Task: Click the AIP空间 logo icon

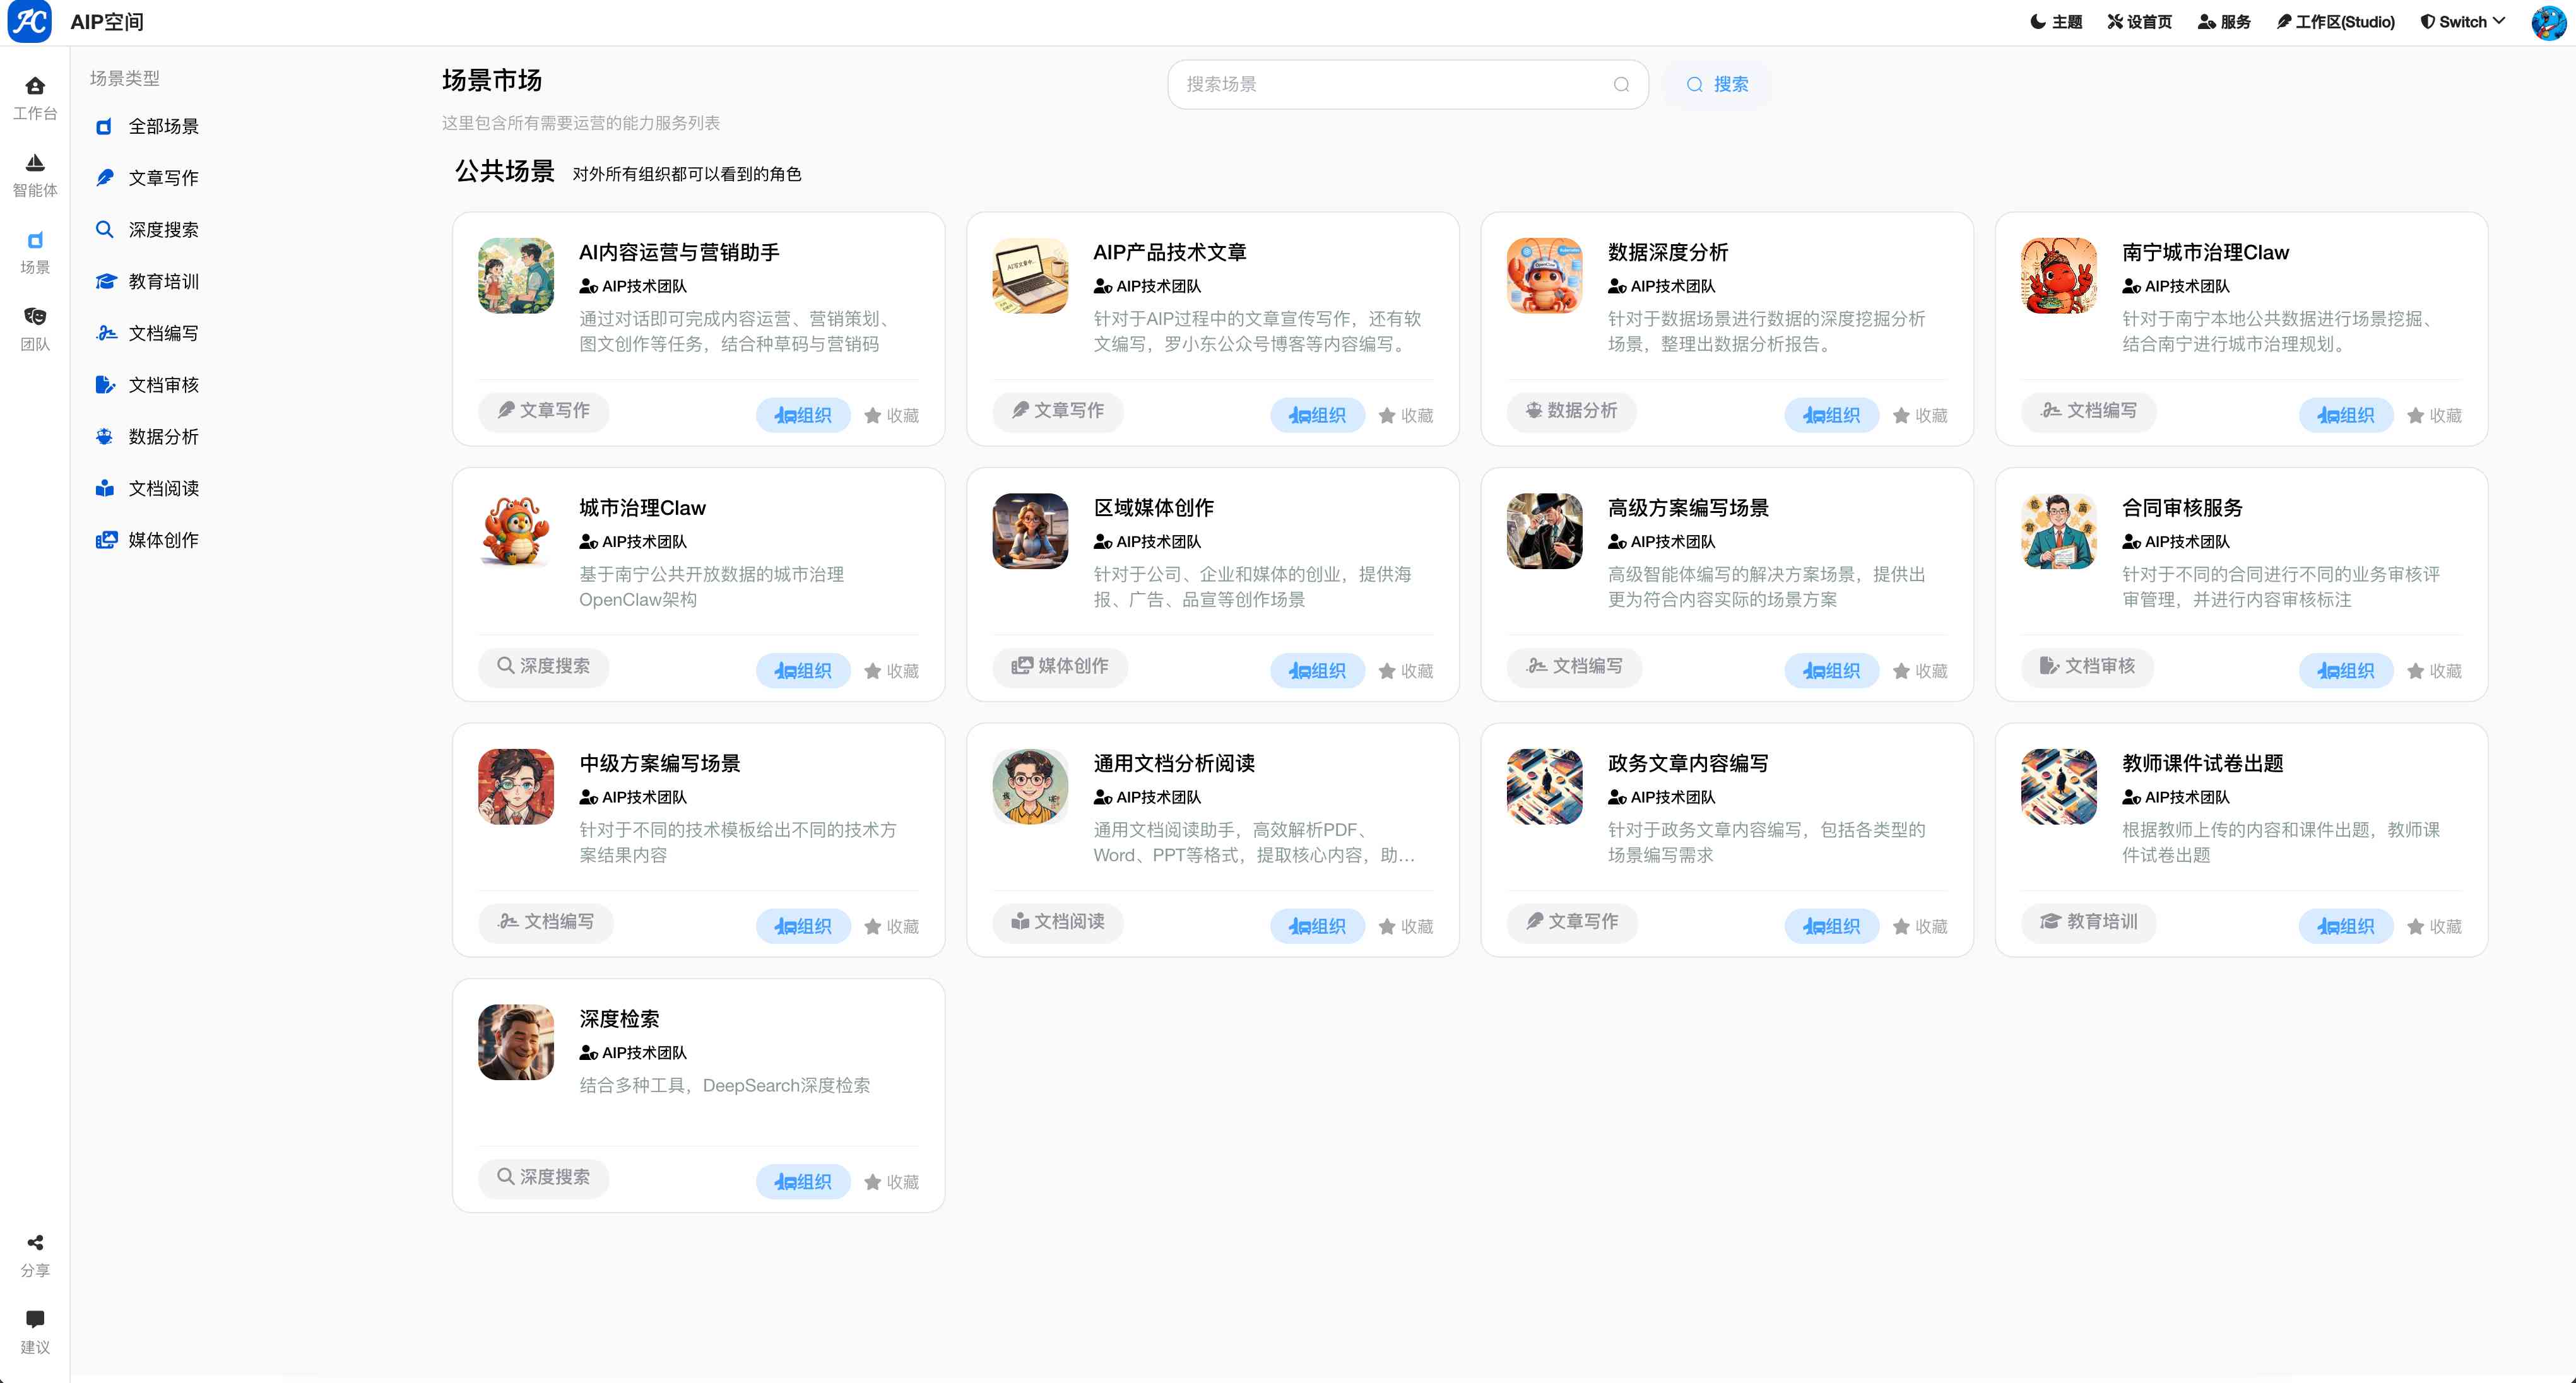Action: click(x=30, y=22)
